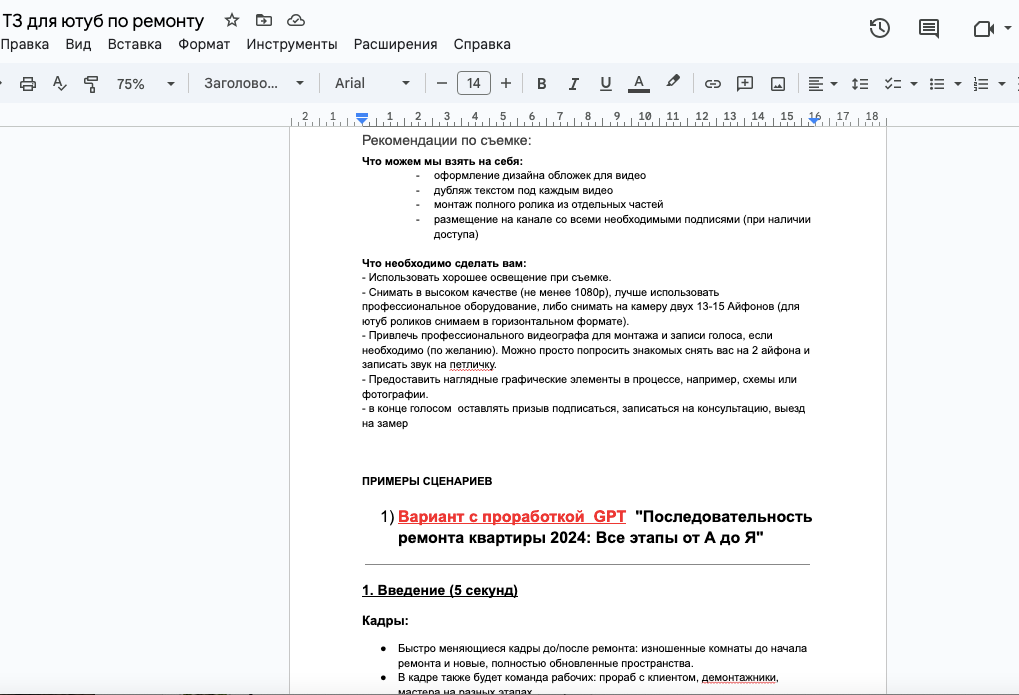Apply a numbered list
The width and height of the screenshot is (1019, 695).
pyautogui.click(x=981, y=83)
